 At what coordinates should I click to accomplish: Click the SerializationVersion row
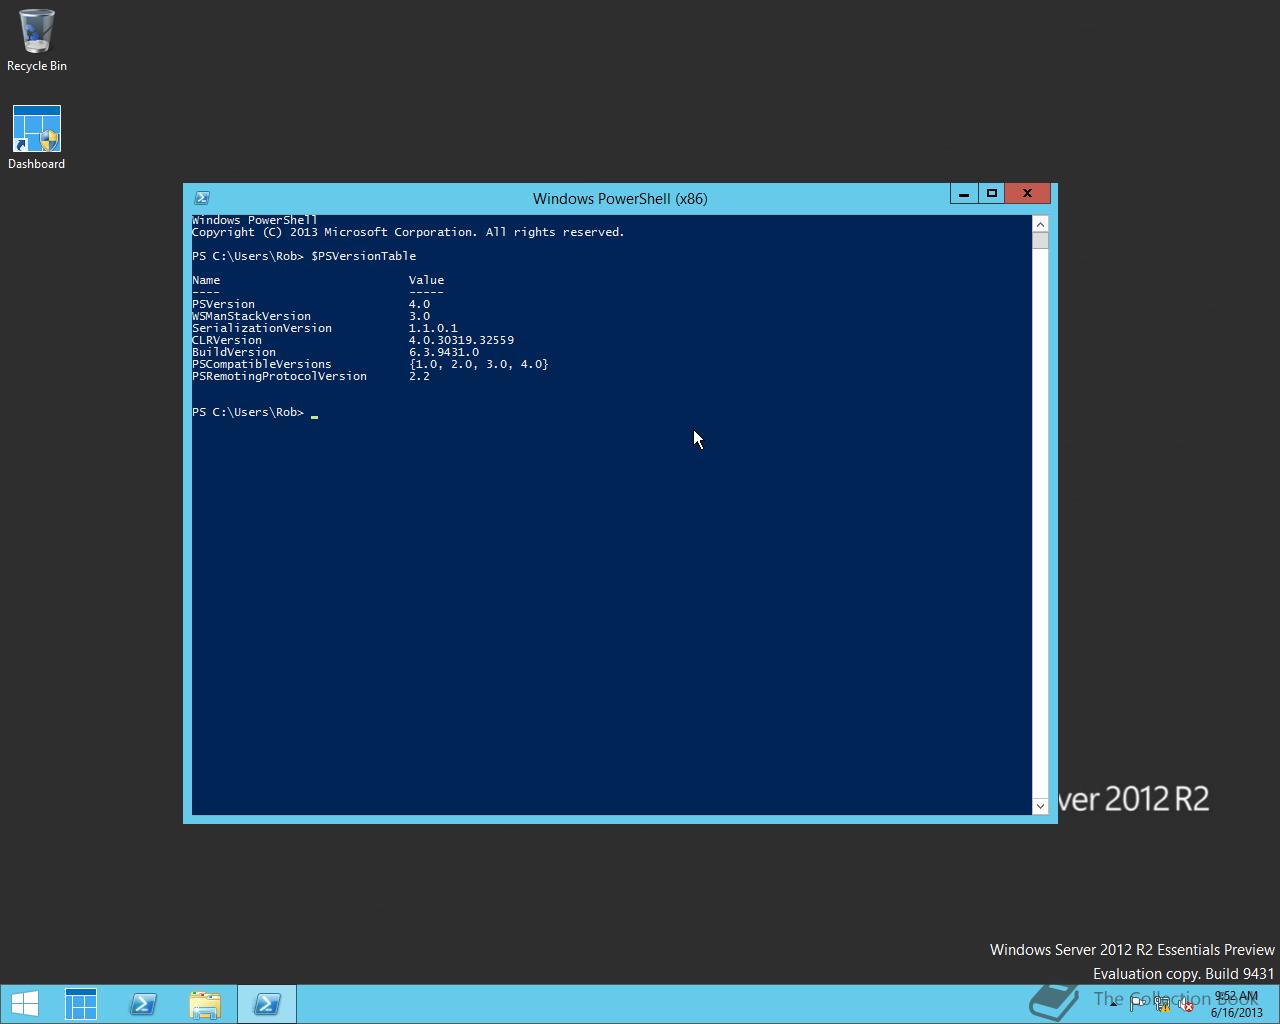[325, 328]
